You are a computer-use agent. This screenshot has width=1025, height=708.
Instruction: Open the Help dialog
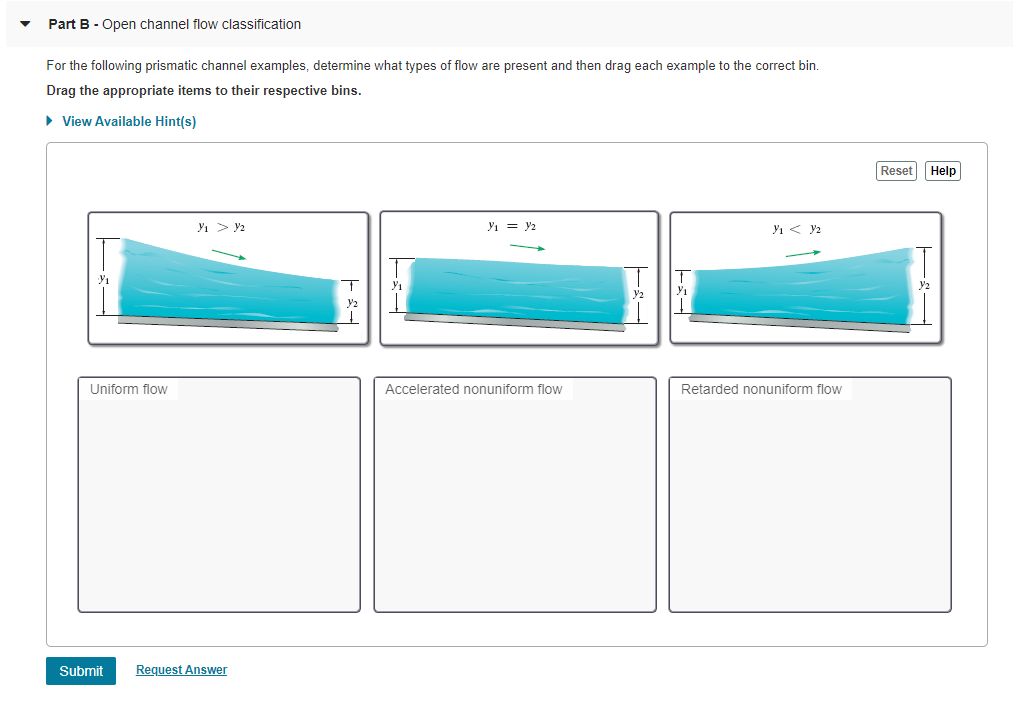[x=942, y=170]
